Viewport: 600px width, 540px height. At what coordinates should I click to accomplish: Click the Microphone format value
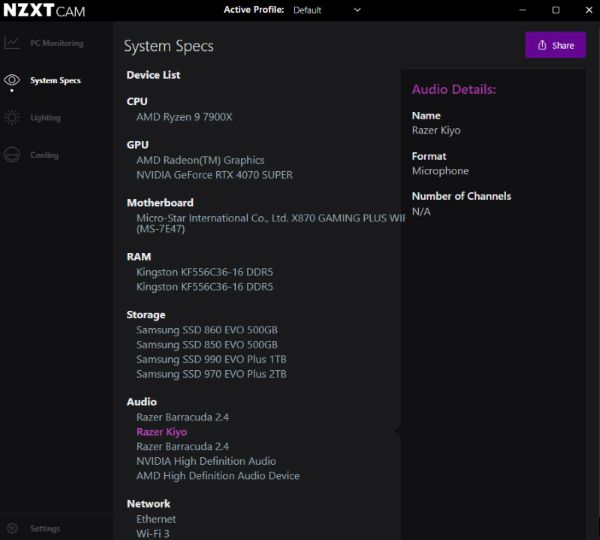[x=440, y=171]
